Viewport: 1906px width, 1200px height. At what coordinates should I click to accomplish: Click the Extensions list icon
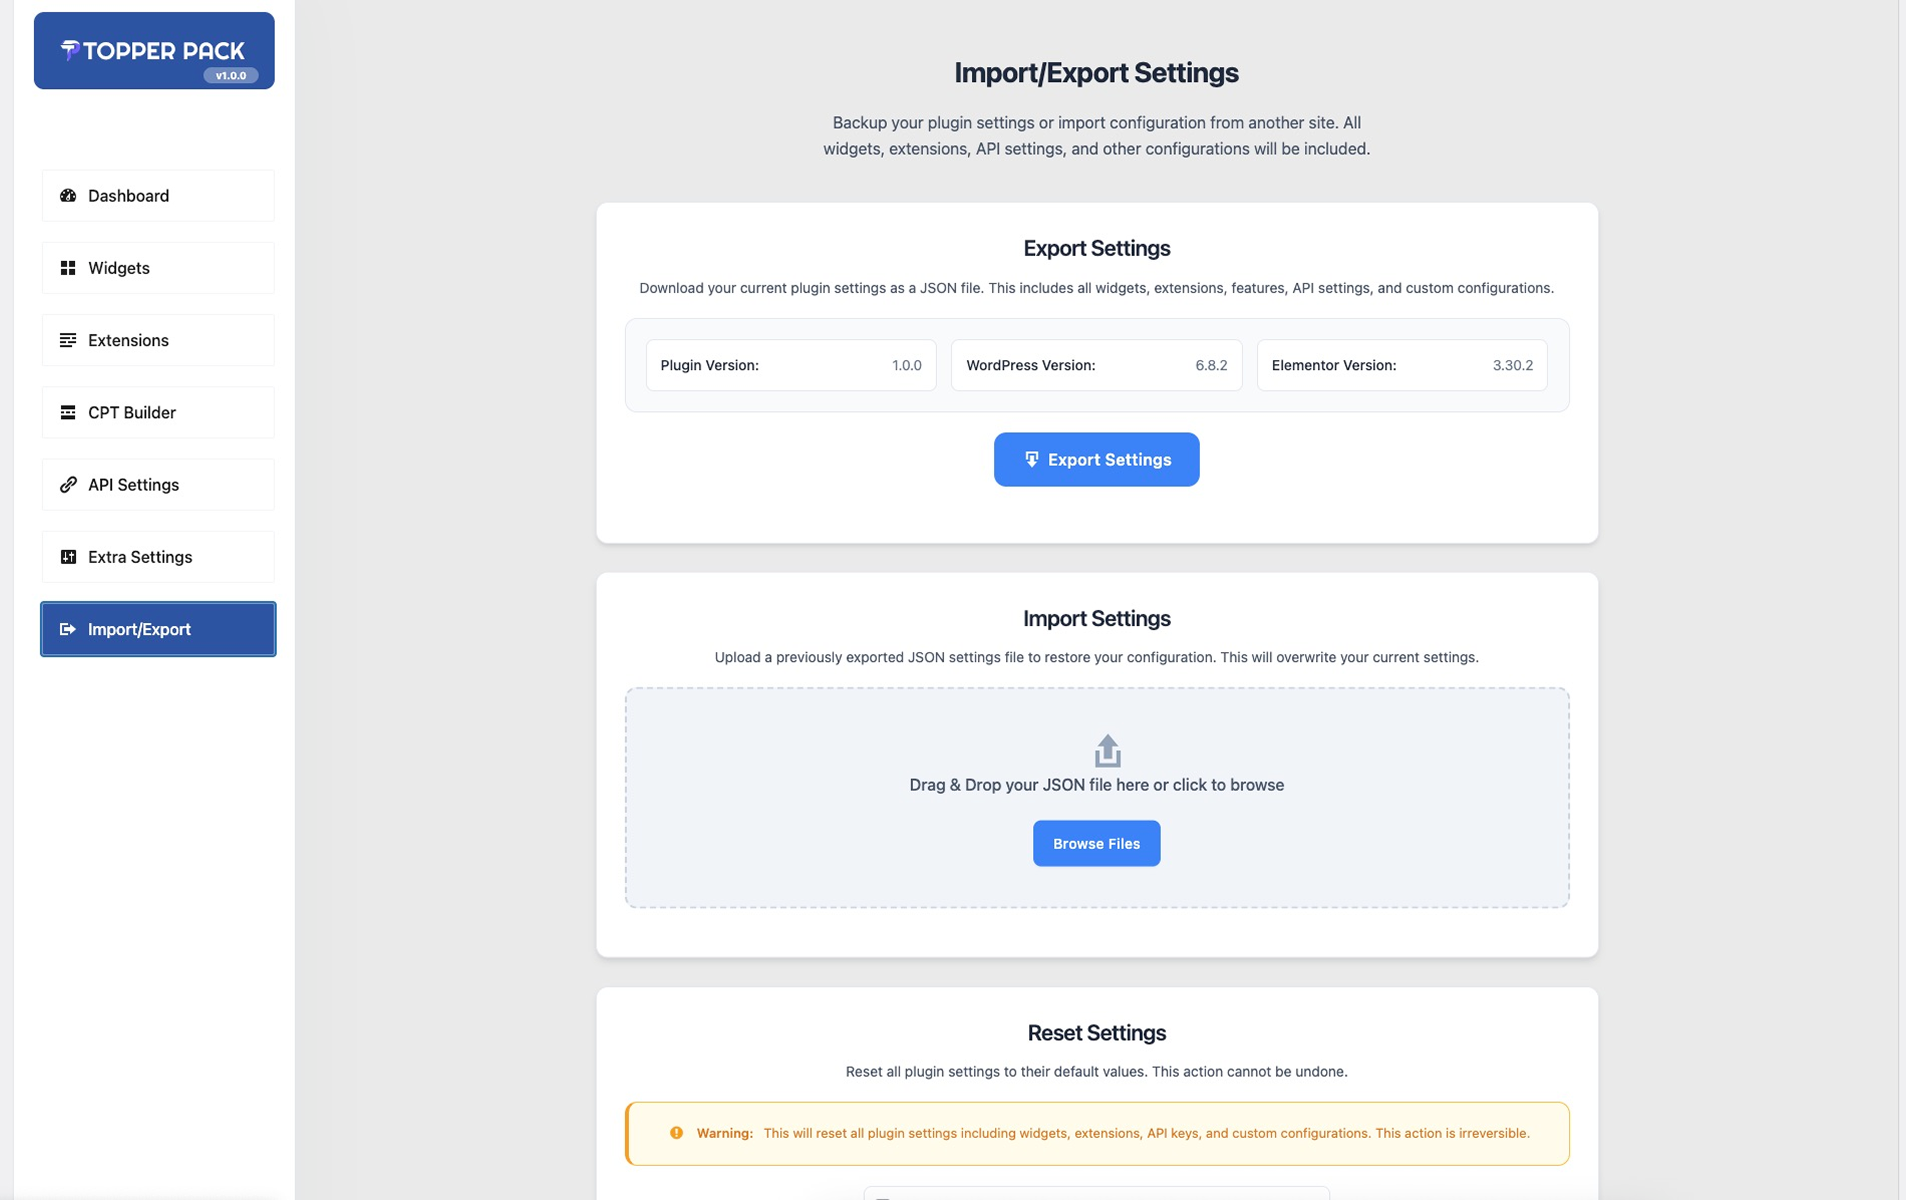point(68,340)
